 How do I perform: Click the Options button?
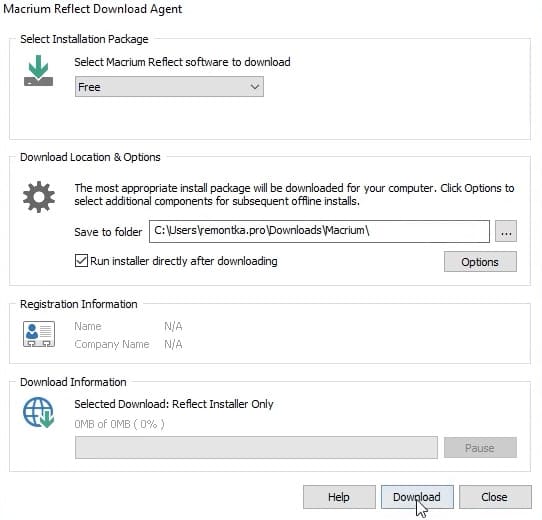pos(480,262)
